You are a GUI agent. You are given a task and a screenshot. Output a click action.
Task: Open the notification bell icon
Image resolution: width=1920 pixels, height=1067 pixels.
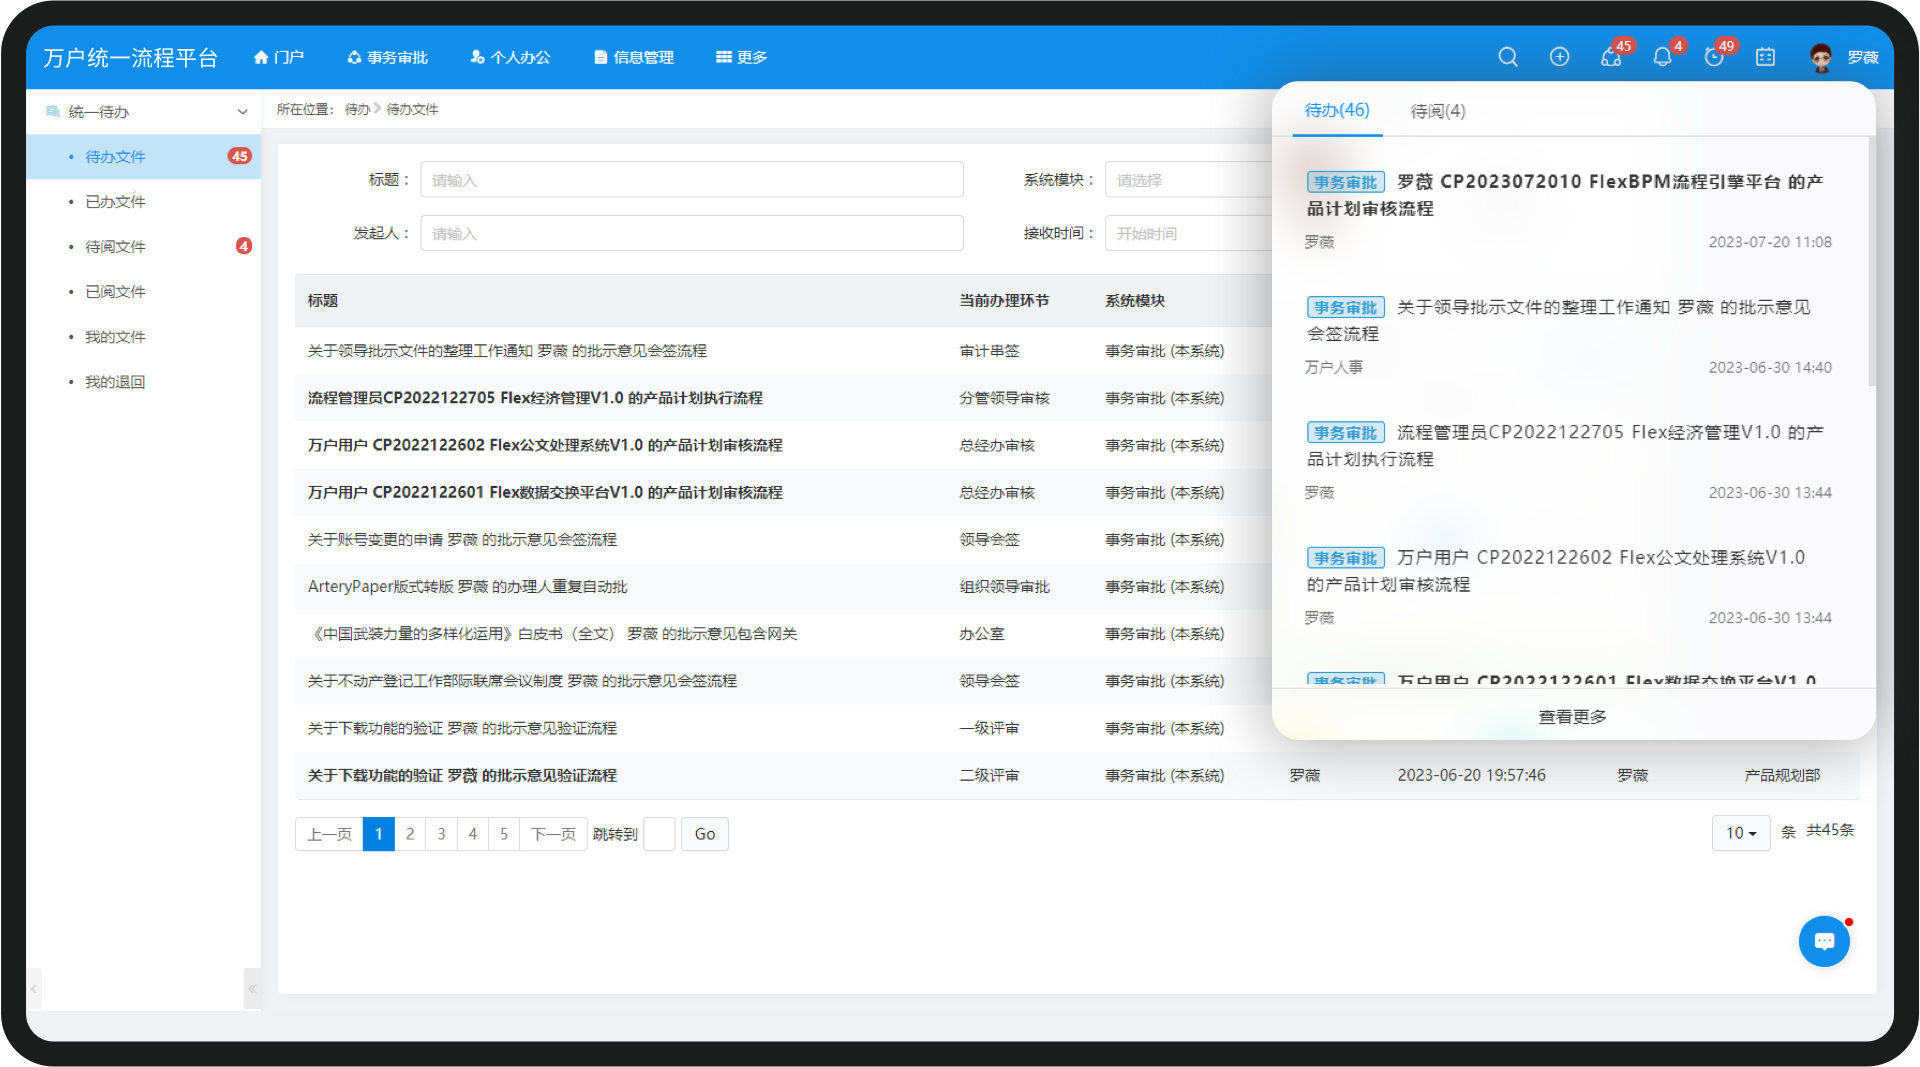tap(1662, 57)
